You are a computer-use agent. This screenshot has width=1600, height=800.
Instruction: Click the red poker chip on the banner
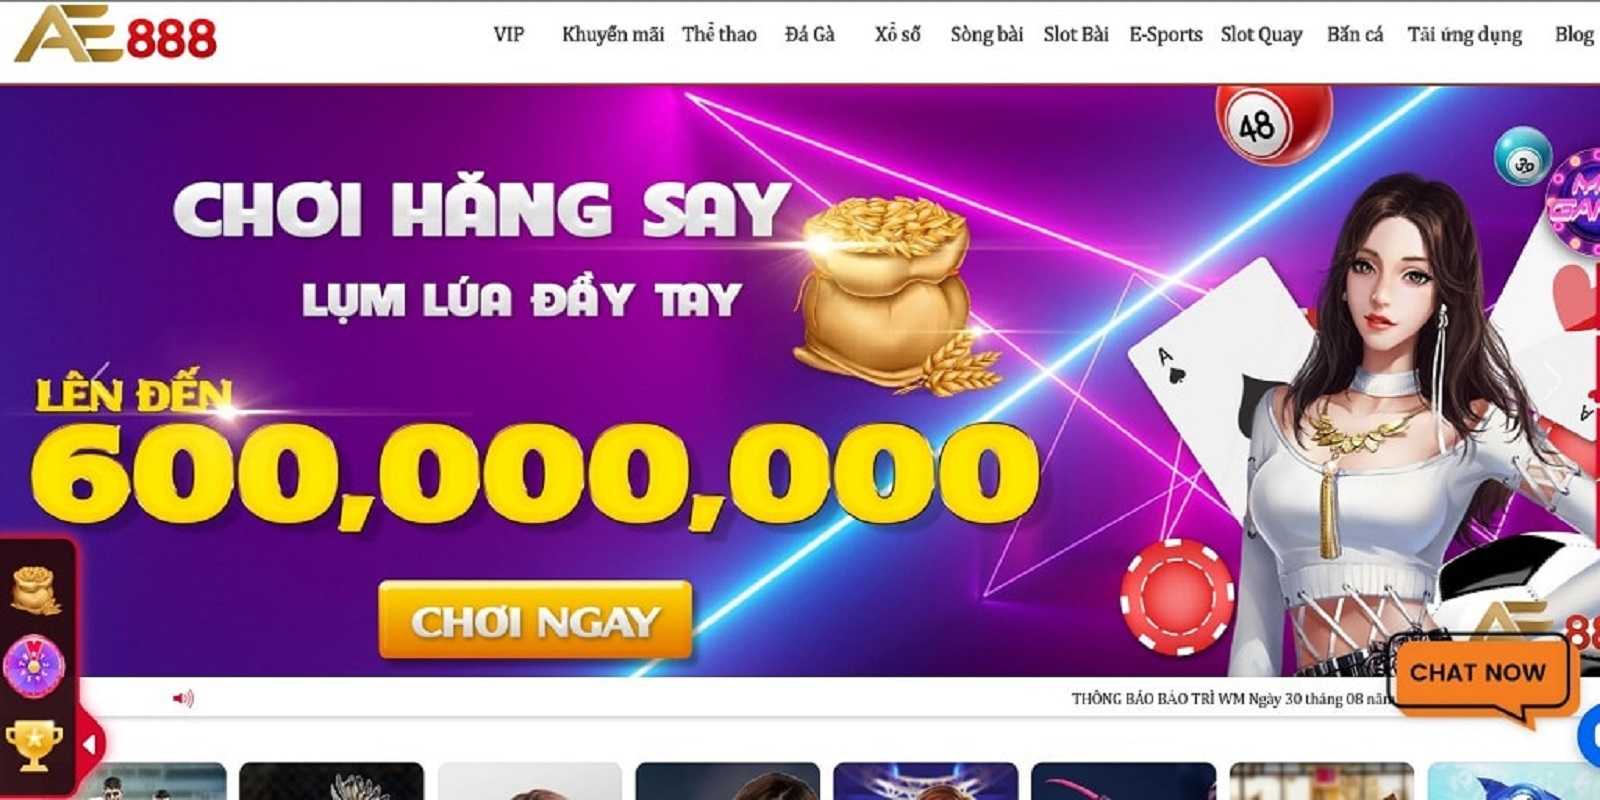point(1177,596)
